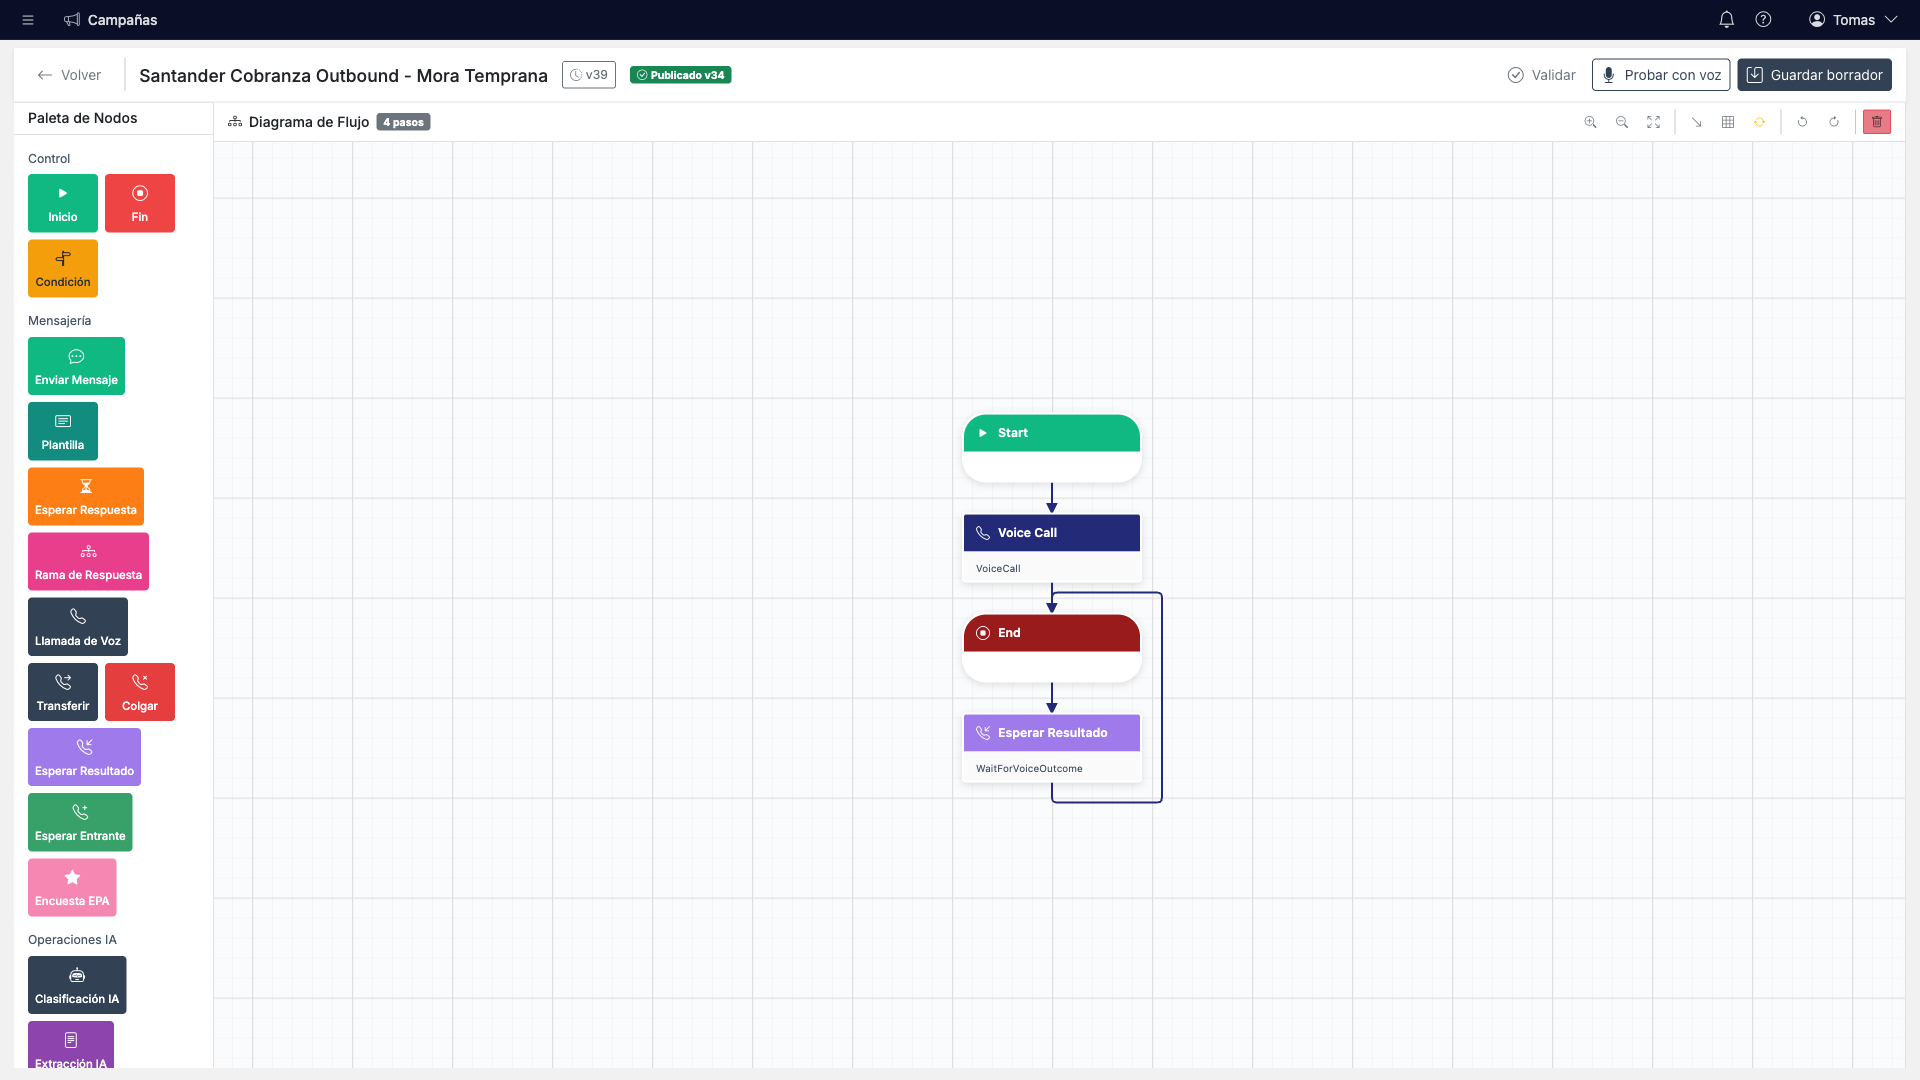
Task: Open the help question mark icon
Action: coord(1763,20)
